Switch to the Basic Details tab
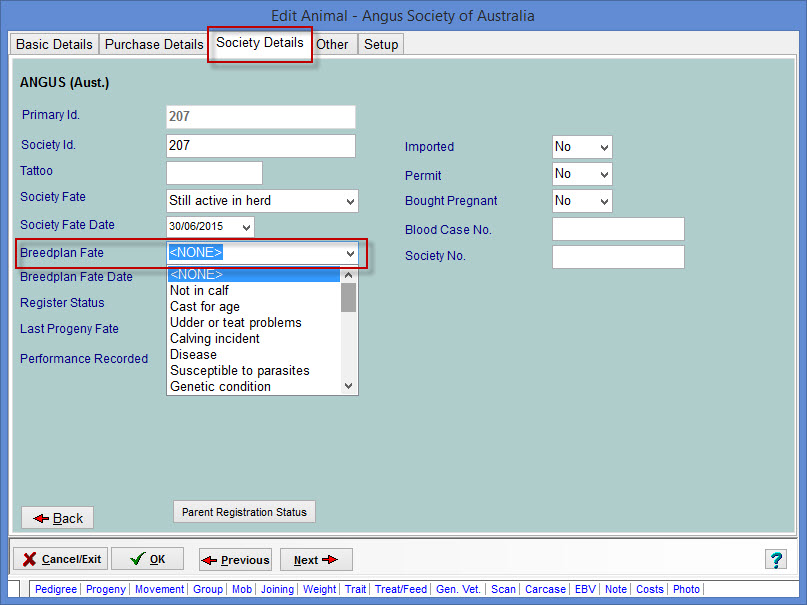 pyautogui.click(x=54, y=44)
